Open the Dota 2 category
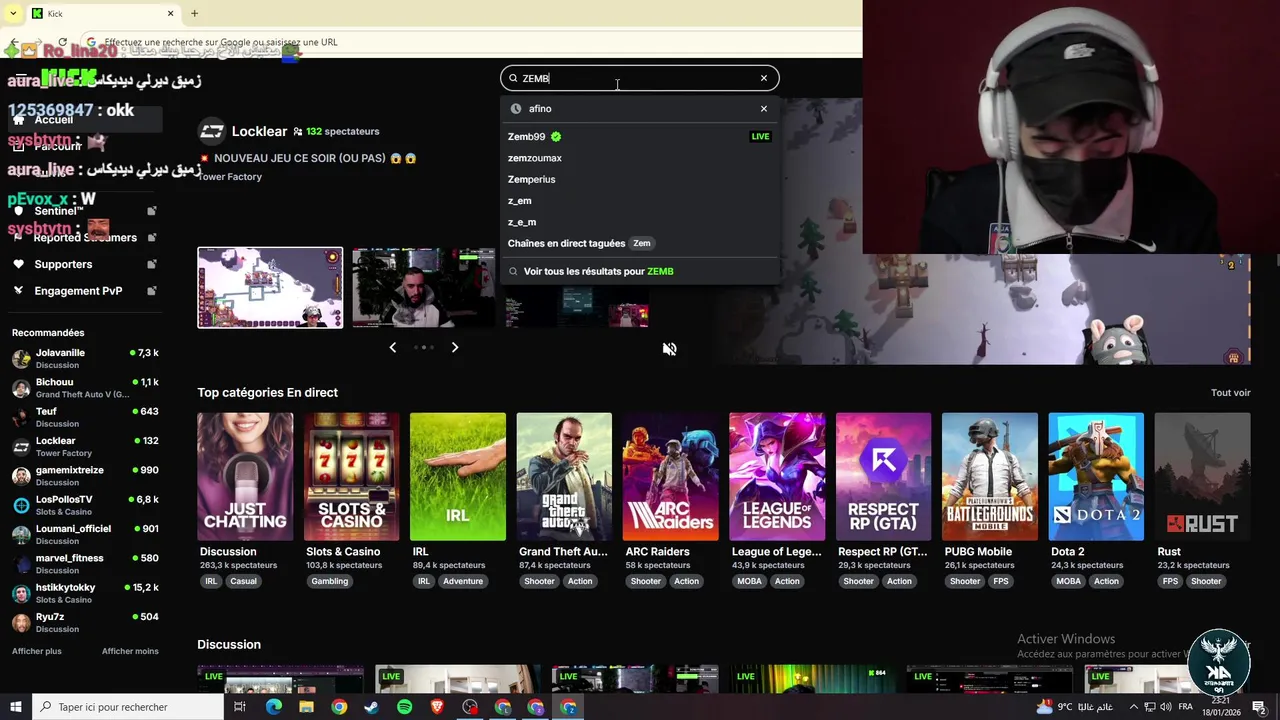This screenshot has height=720, width=1280. click(1096, 477)
